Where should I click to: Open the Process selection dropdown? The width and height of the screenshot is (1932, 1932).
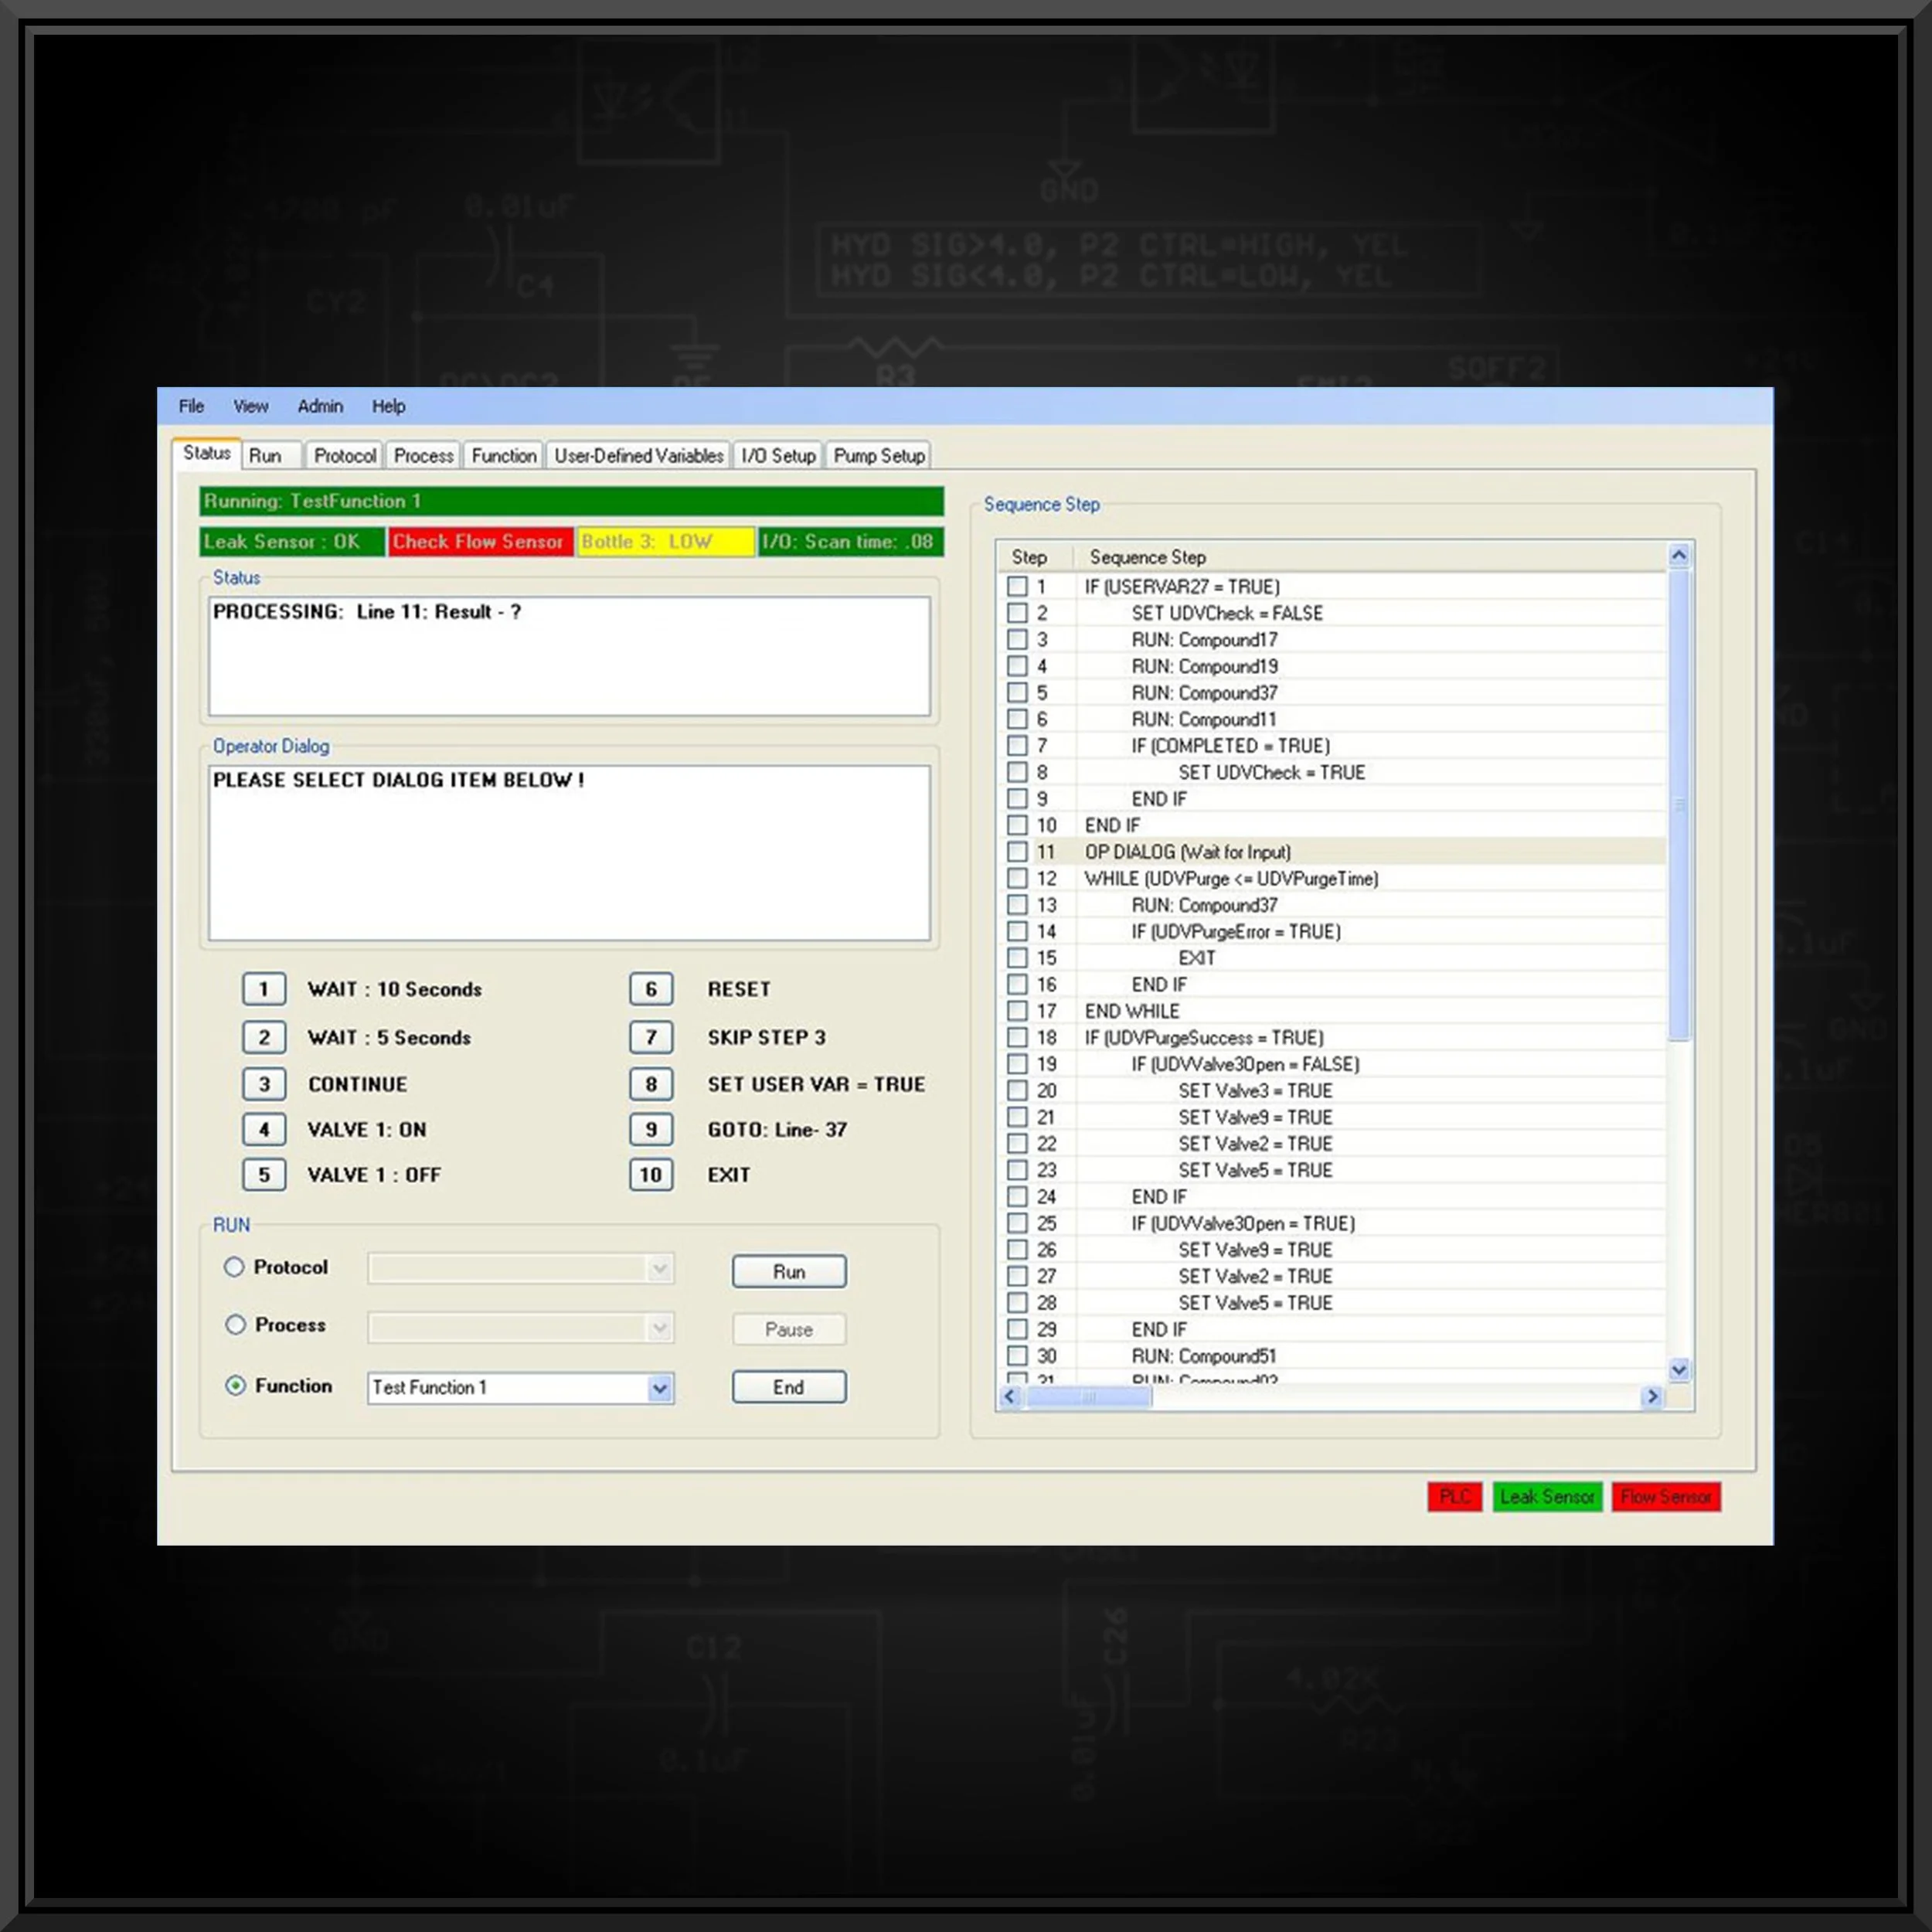click(659, 1327)
